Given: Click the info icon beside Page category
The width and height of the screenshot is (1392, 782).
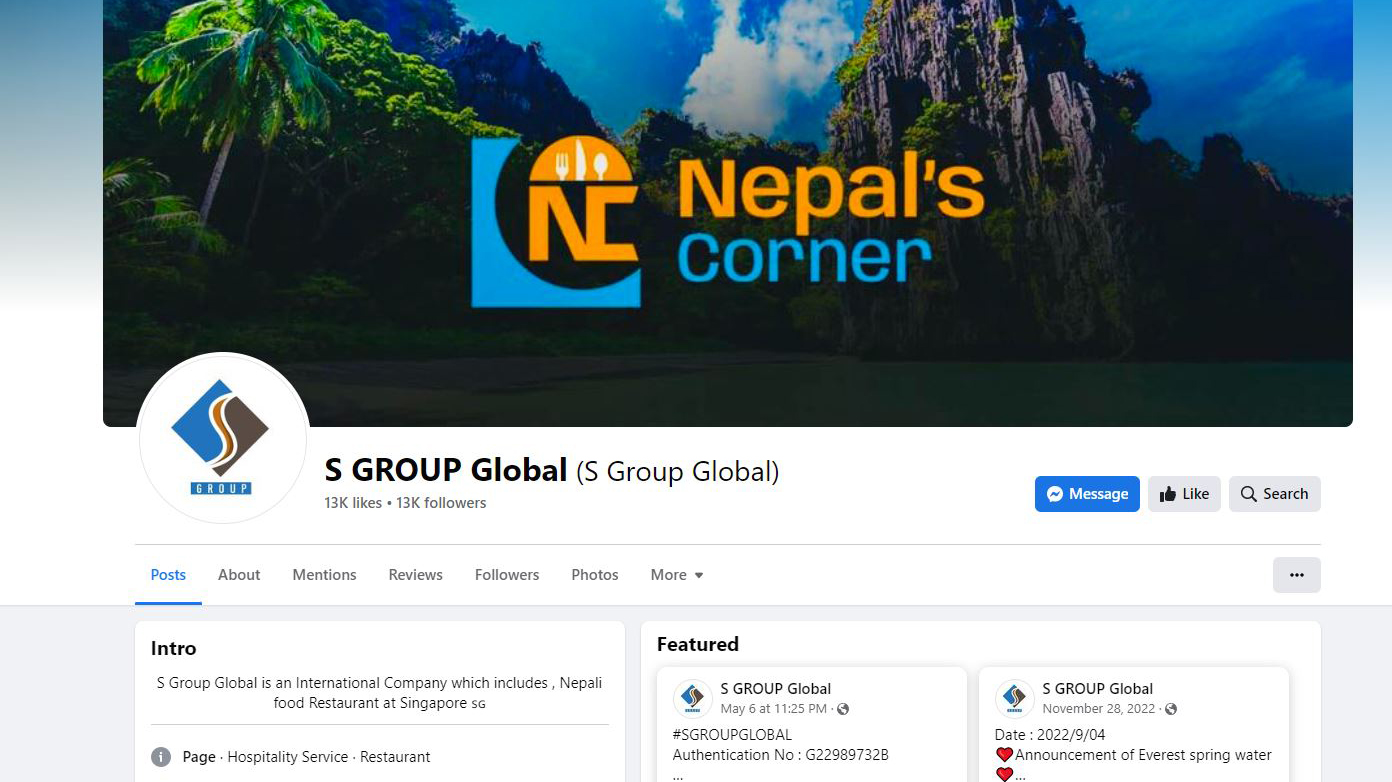Looking at the screenshot, I should pos(161,757).
